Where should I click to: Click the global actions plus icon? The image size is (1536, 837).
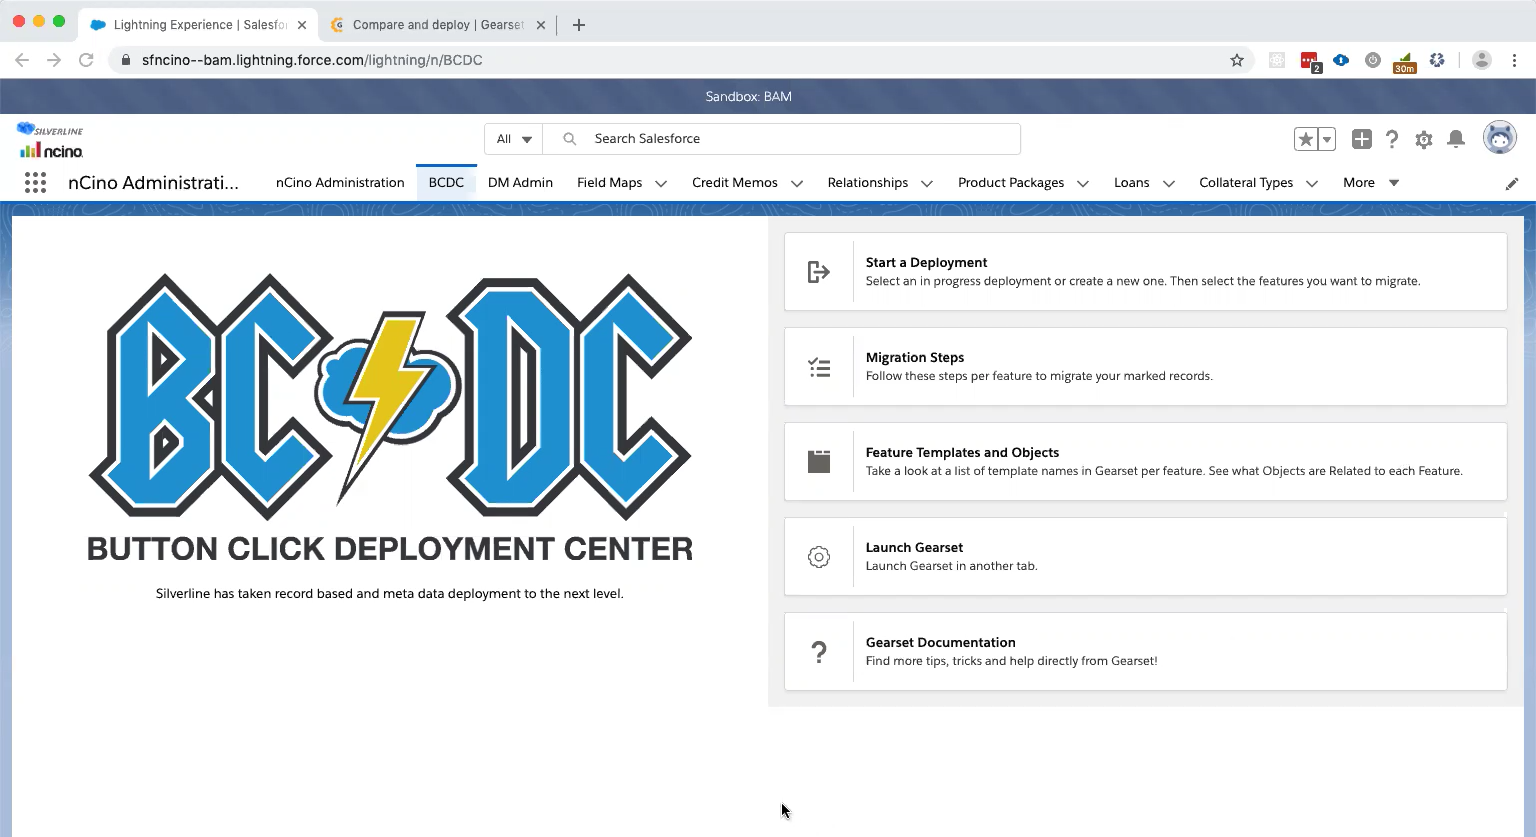[1361, 140]
